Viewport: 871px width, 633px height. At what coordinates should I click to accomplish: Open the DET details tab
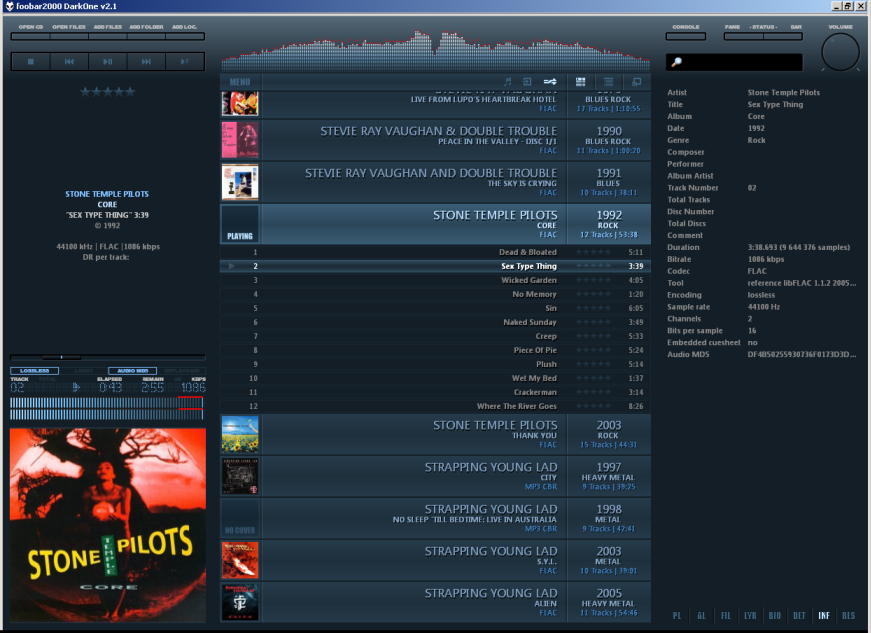coord(799,615)
